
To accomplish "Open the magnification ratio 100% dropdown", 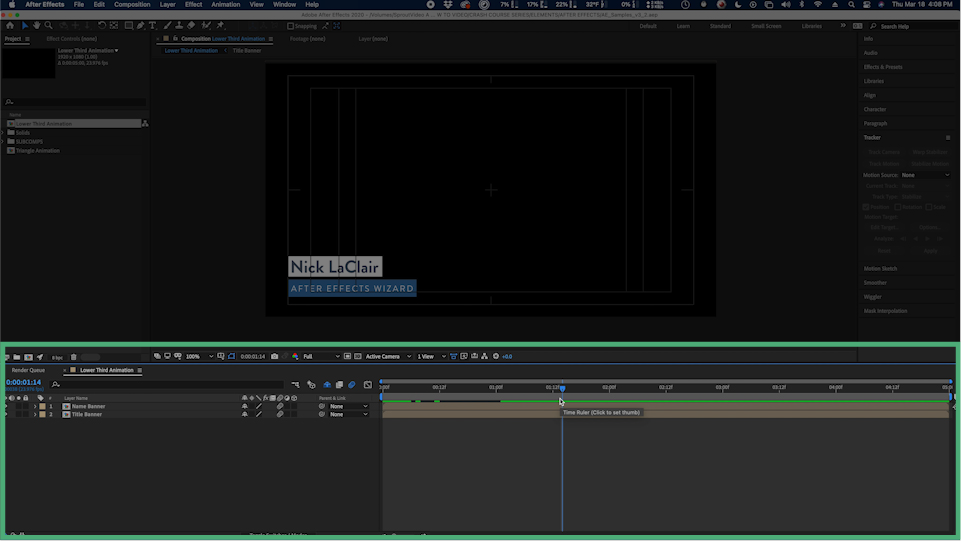I will (x=199, y=356).
